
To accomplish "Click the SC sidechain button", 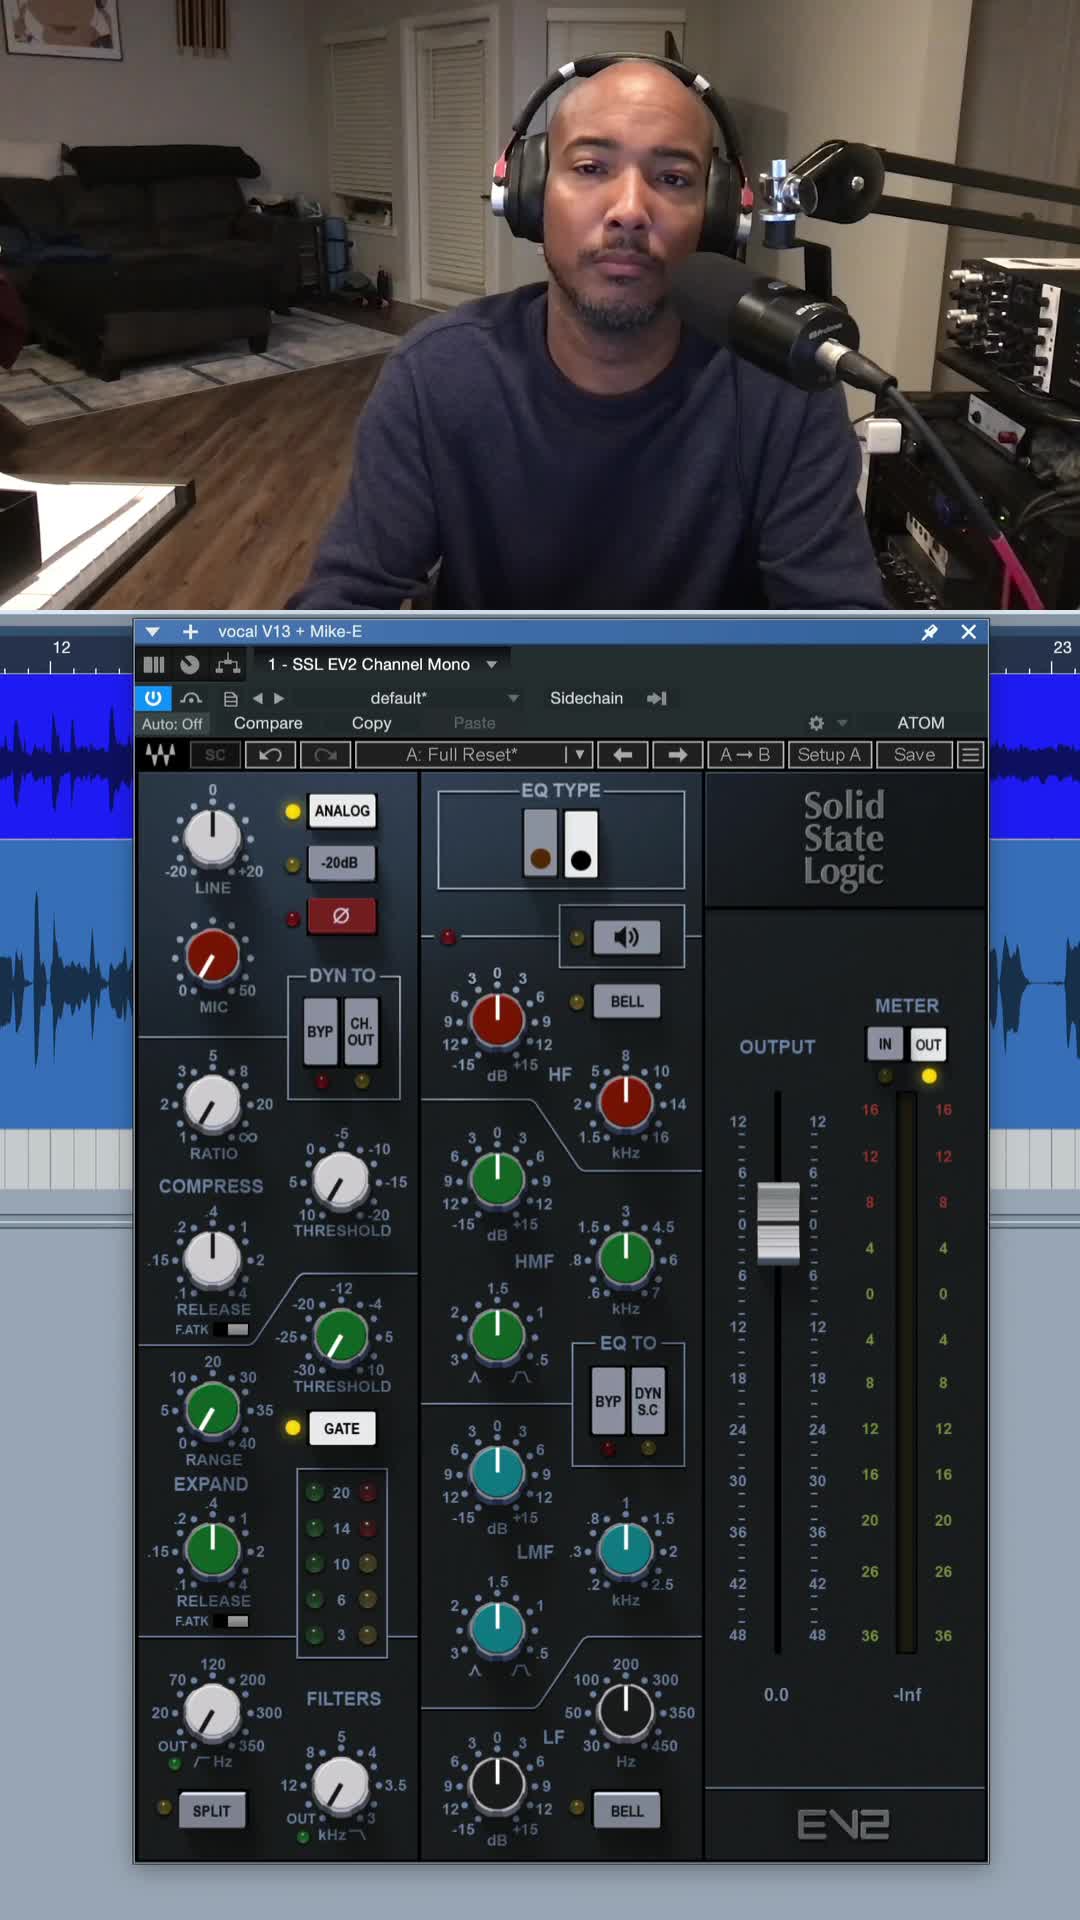I will point(215,755).
